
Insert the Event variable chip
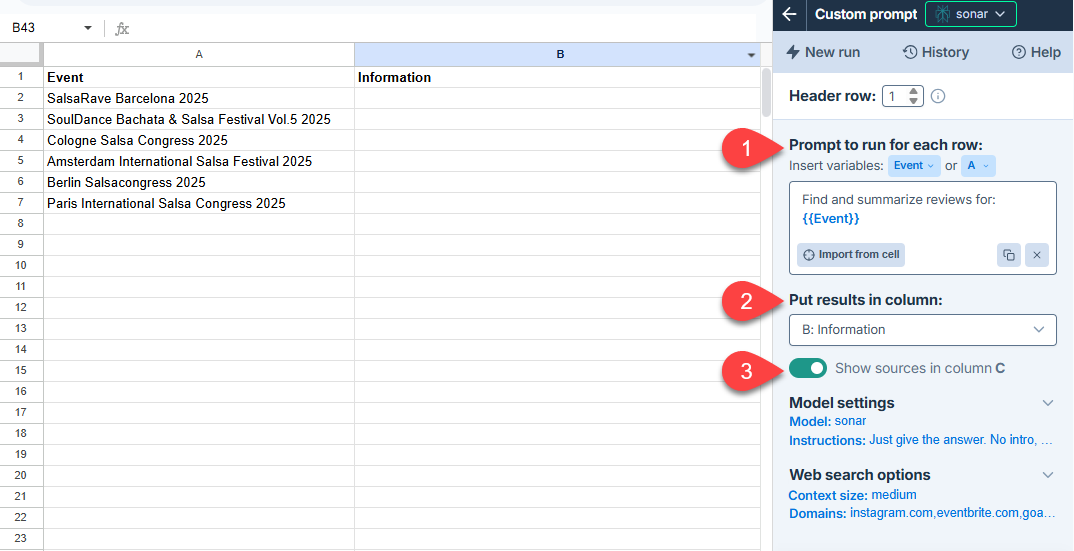click(x=914, y=166)
